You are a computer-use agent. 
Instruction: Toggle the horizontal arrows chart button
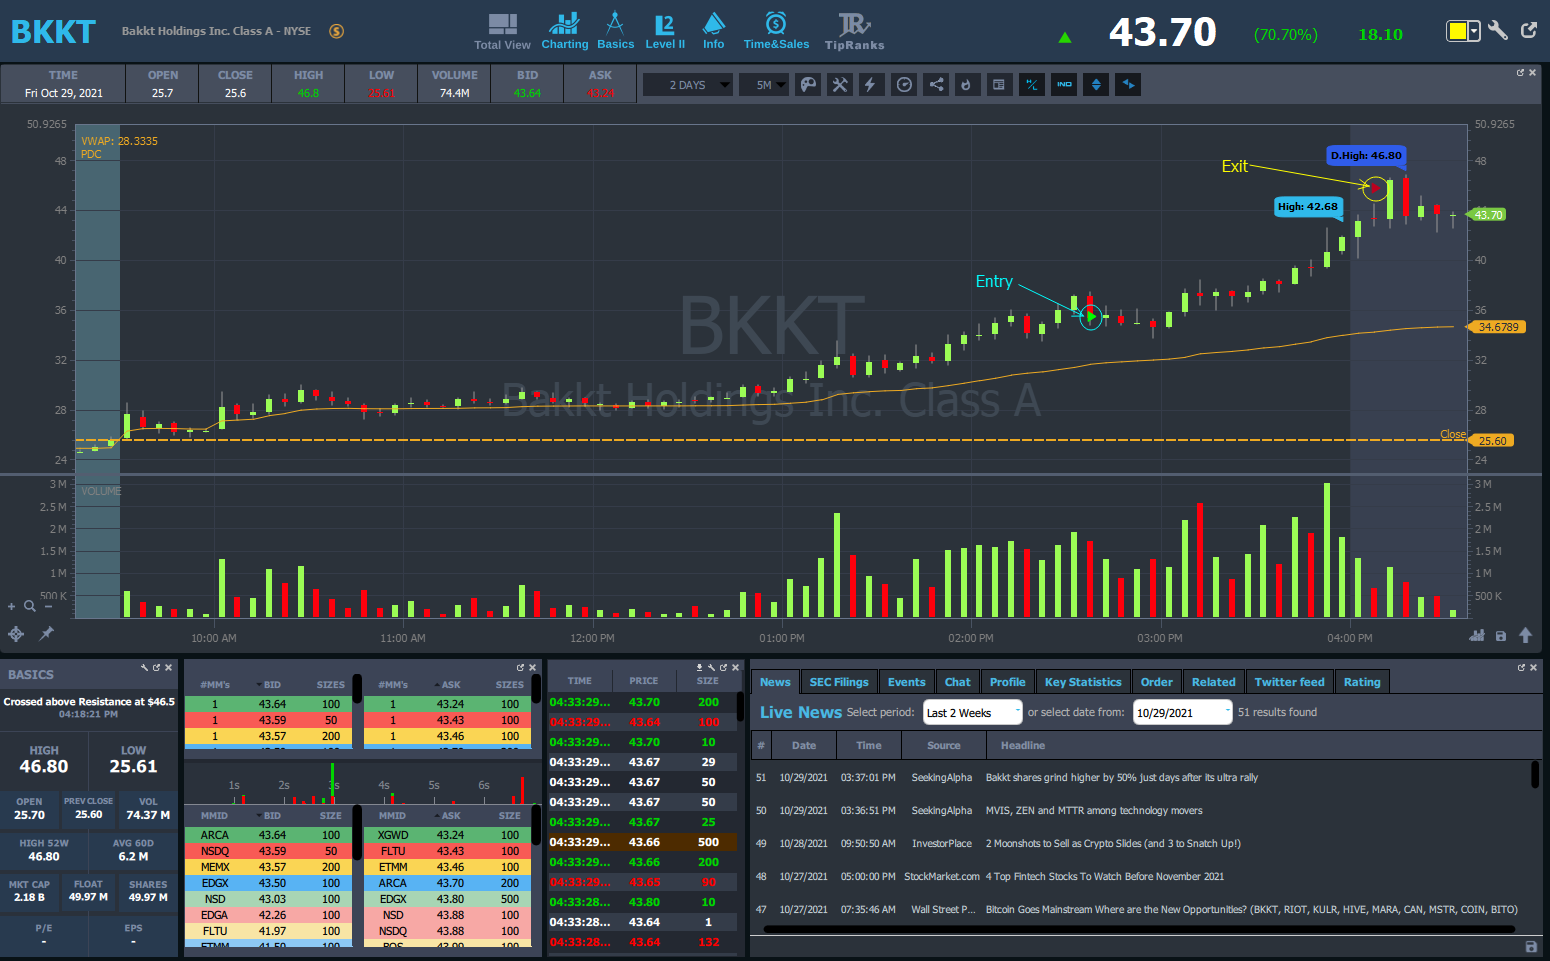pos(1128,85)
